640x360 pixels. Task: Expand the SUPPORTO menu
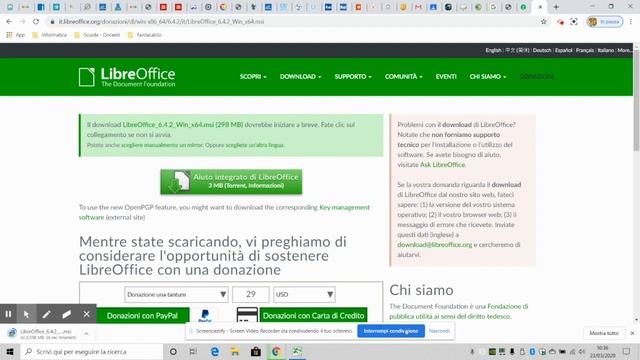[353, 77]
